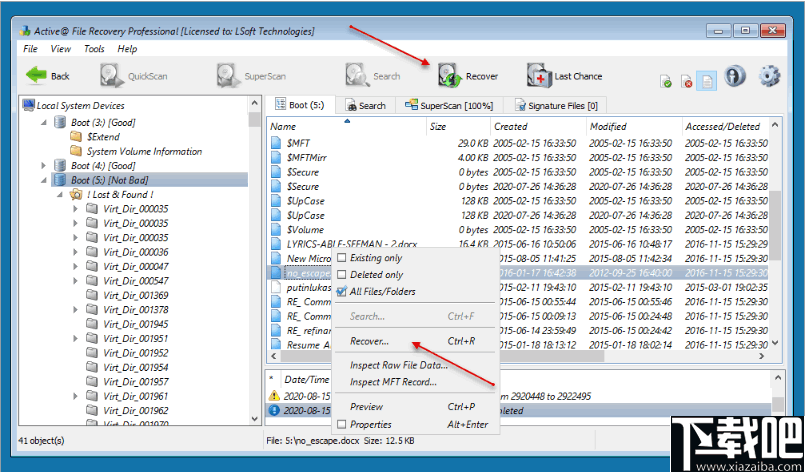Click the blue info icon in log row
This screenshot has width=806, height=472.
[274, 410]
